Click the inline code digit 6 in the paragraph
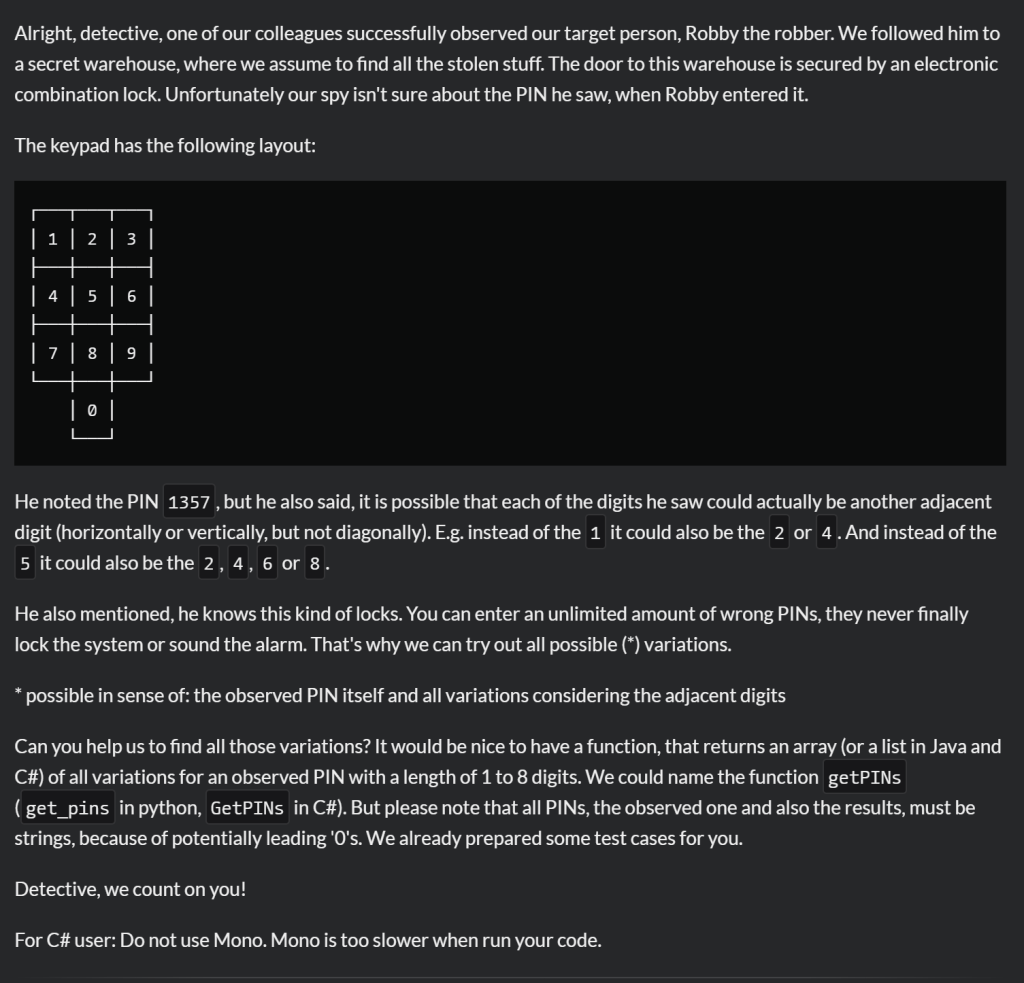 267,563
